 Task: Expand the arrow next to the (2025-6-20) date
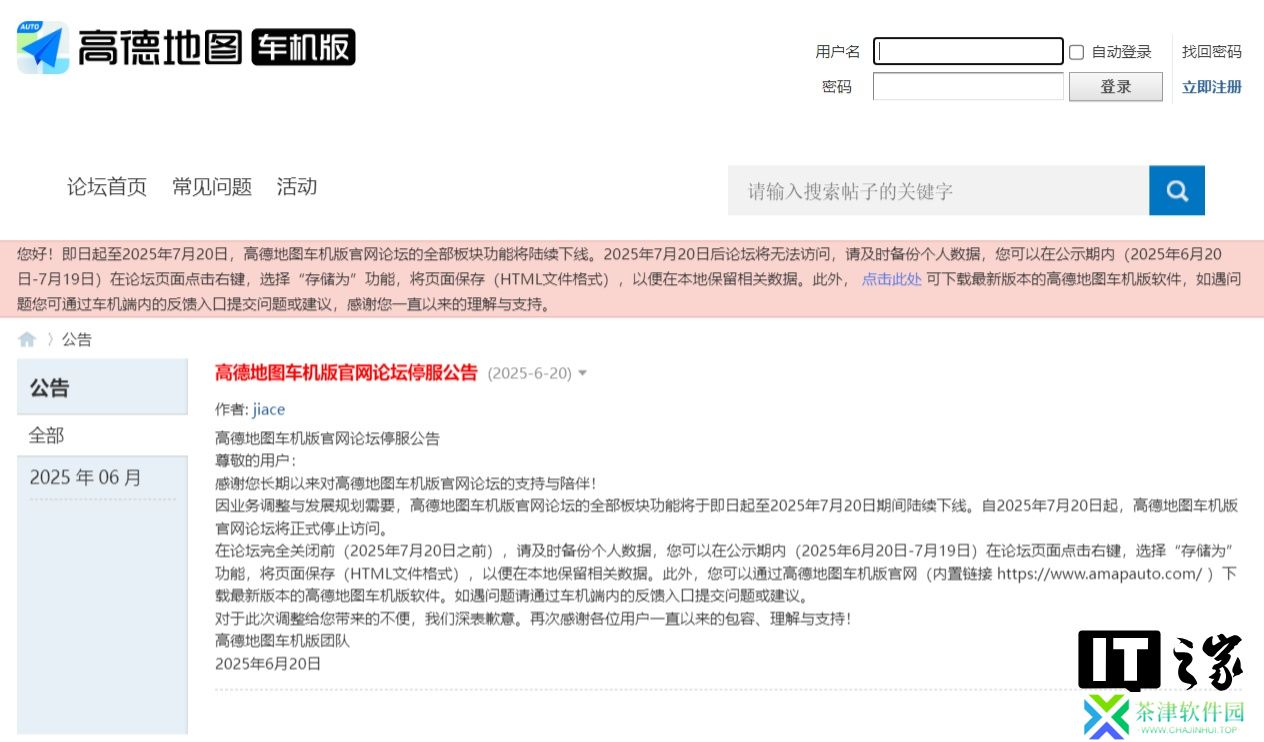coord(583,373)
